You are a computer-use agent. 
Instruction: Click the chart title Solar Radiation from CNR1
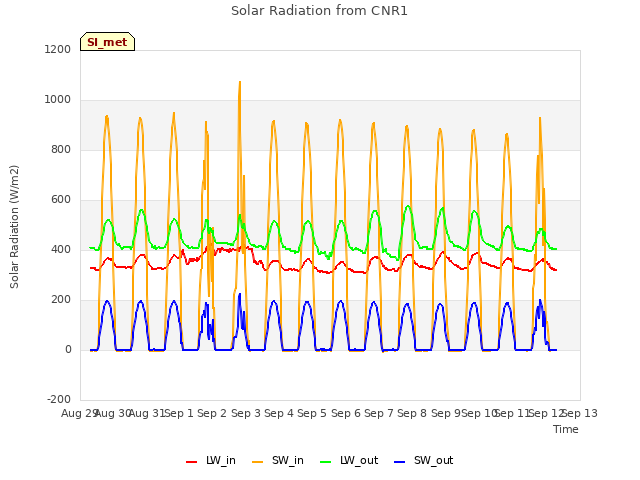pyautogui.click(x=319, y=11)
